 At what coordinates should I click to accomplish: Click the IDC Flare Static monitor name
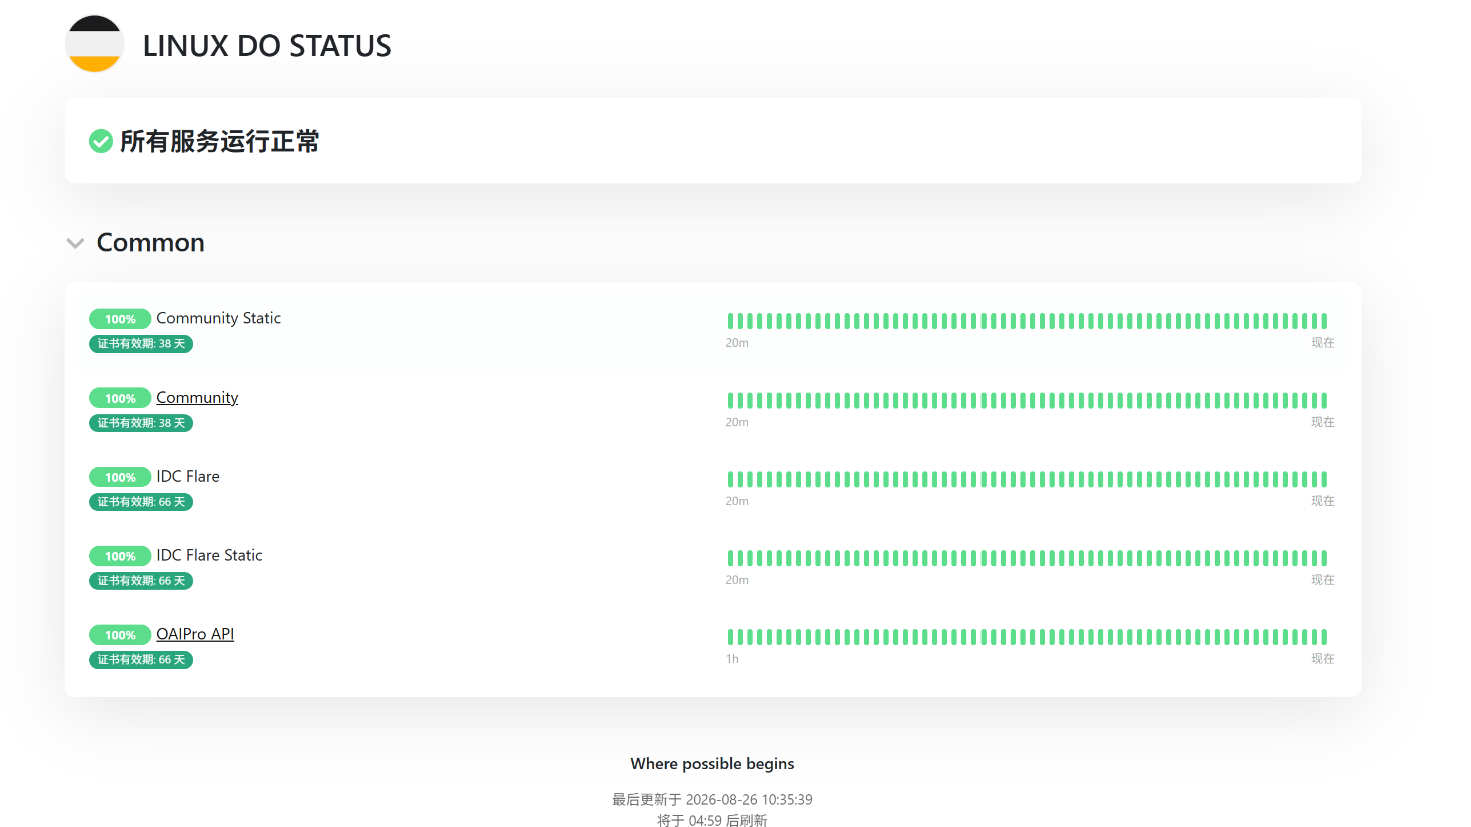[x=209, y=555]
